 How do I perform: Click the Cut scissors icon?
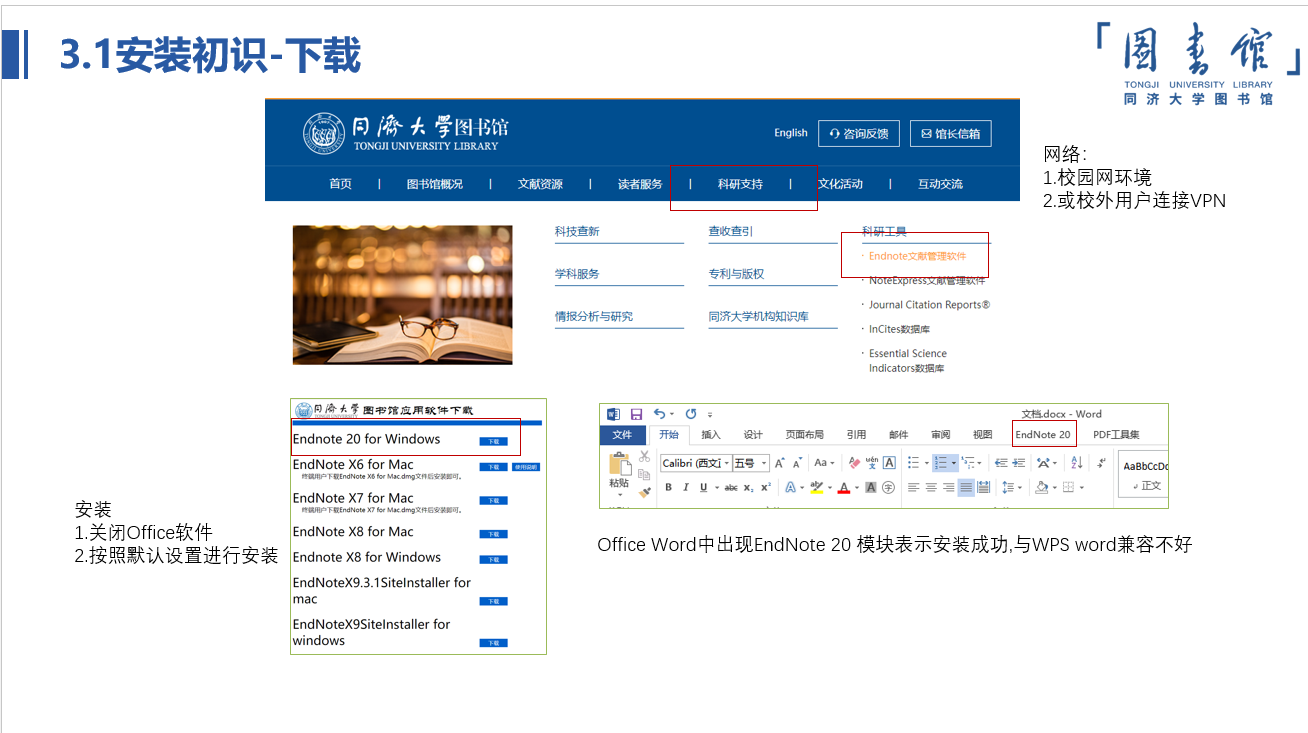(644, 456)
